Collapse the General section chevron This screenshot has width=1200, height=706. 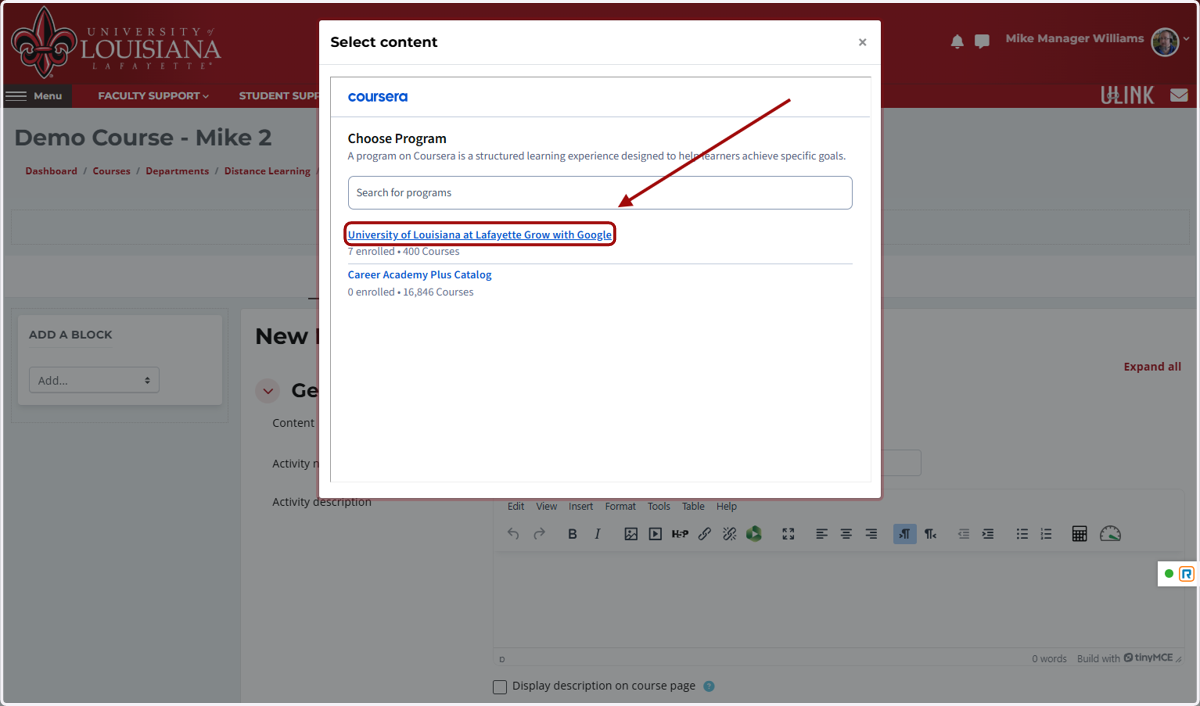(268, 391)
